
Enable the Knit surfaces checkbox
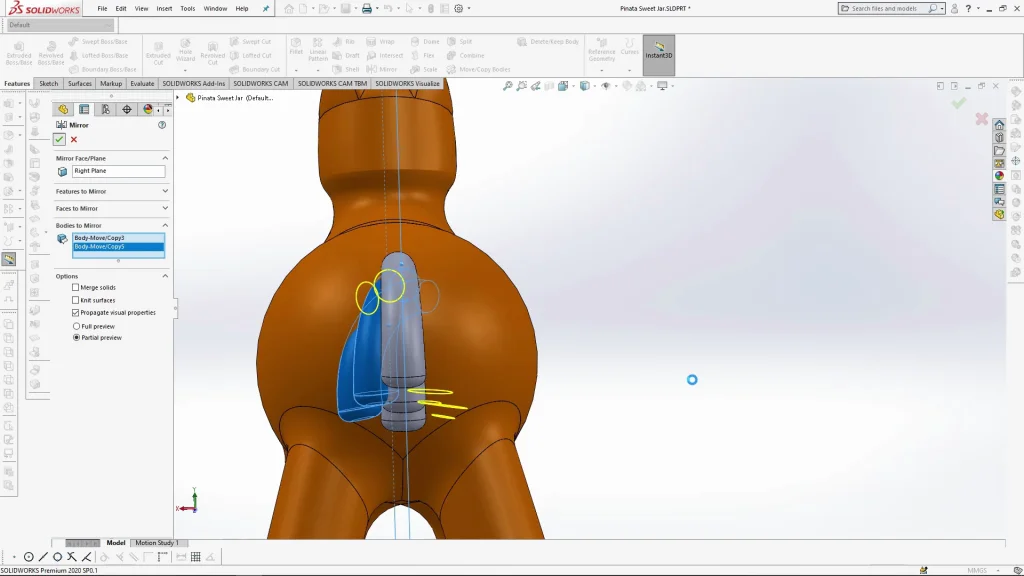(x=76, y=300)
